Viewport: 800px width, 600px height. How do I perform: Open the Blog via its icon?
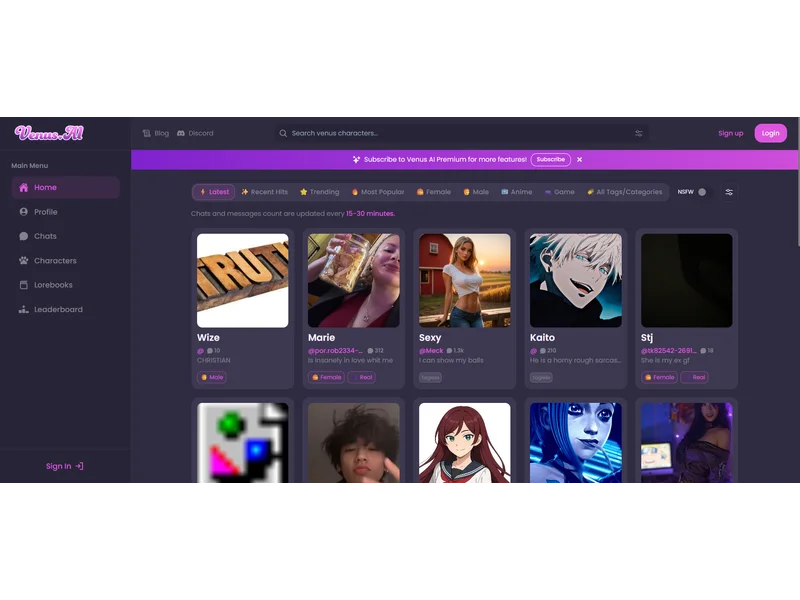tap(145, 133)
